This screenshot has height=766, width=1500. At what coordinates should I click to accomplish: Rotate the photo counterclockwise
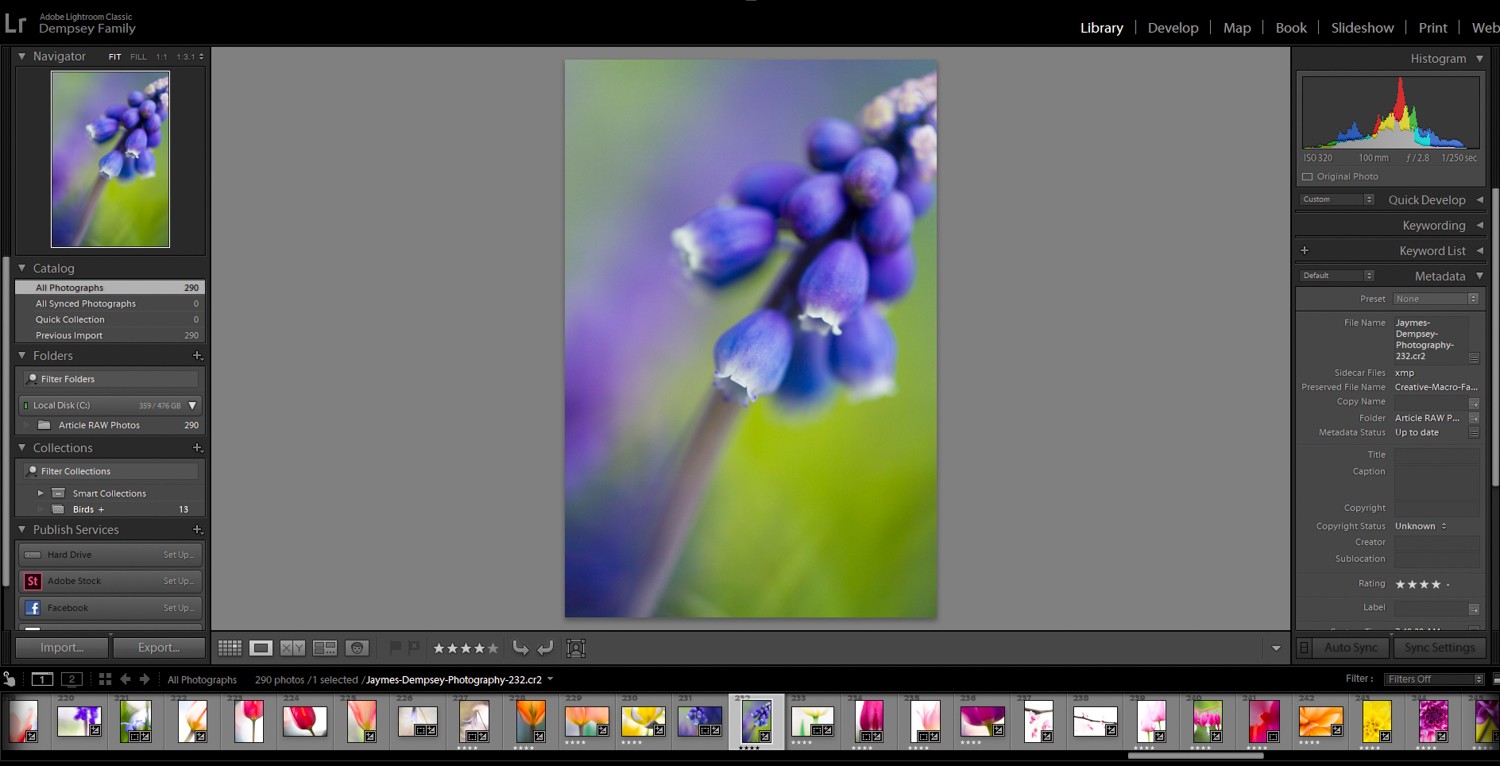pyautogui.click(x=521, y=647)
